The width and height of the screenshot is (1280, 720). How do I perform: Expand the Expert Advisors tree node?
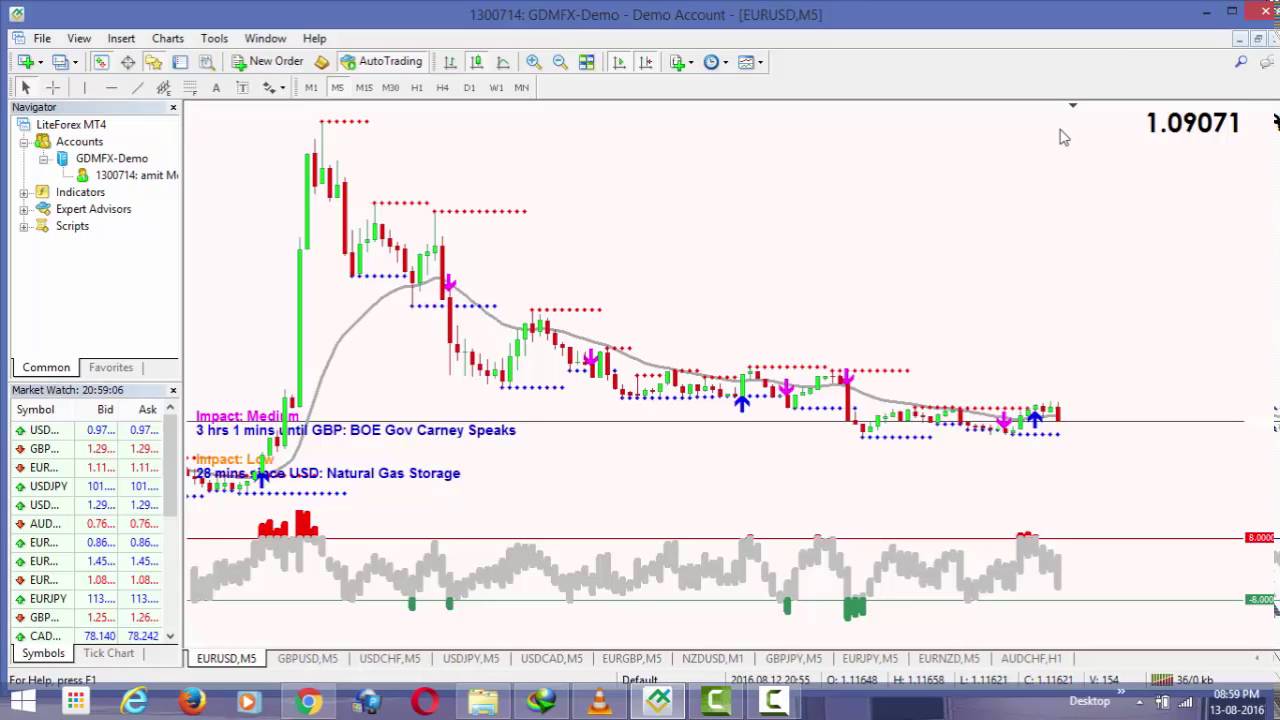[x=26, y=209]
